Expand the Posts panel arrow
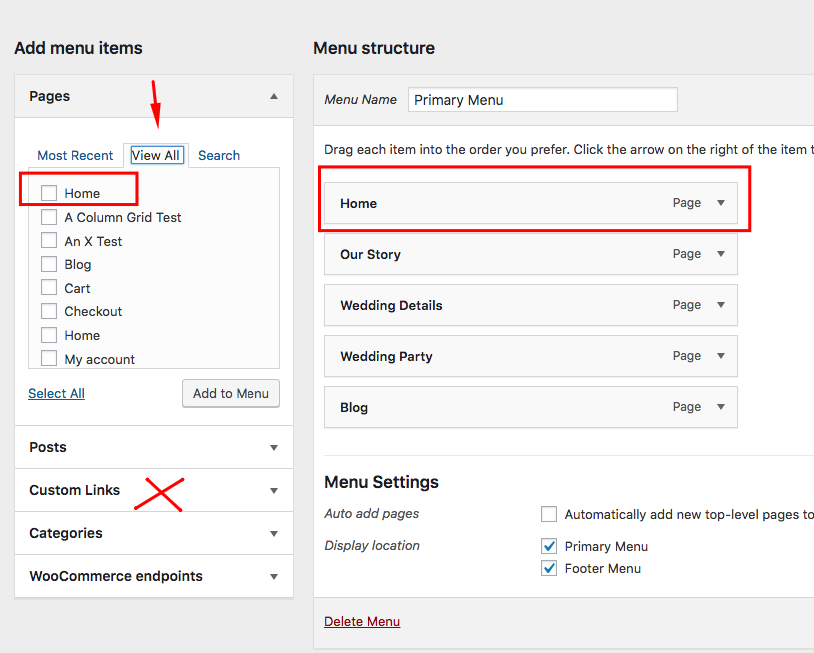Screen dimensions: 814x653 click(x=274, y=448)
